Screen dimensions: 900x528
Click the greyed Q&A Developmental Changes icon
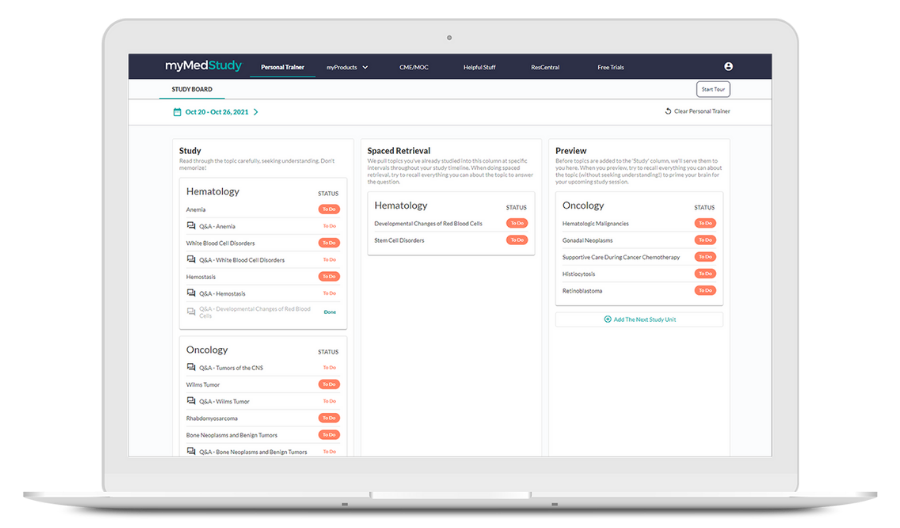[191, 312]
